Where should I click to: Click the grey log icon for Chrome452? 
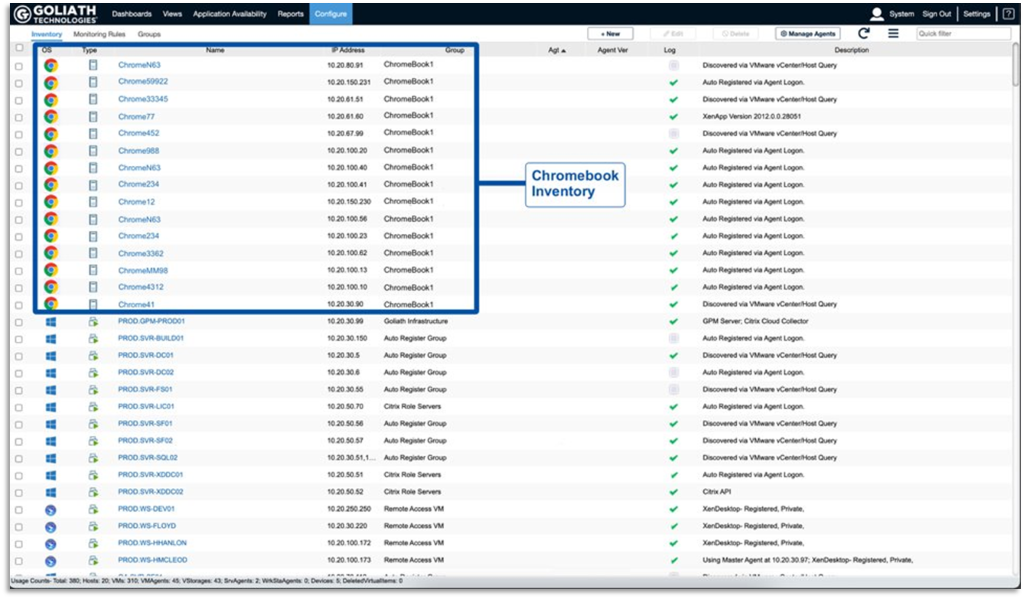pyautogui.click(x=673, y=133)
